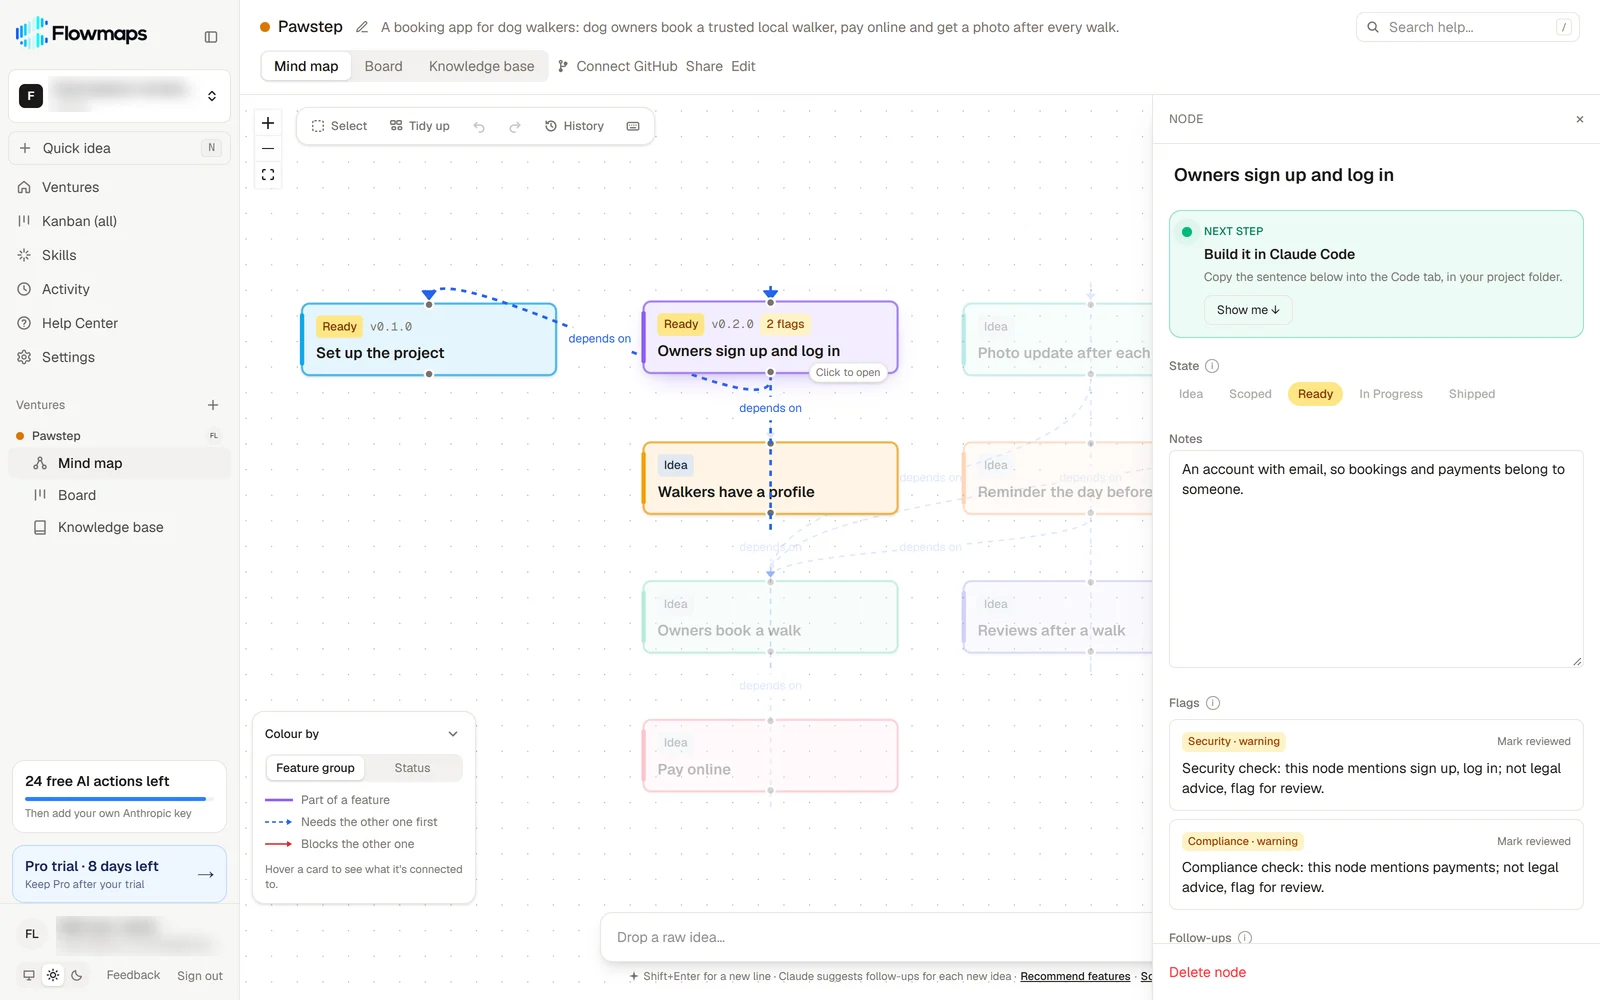Collapse the sidebar panel icon
Screen dimensions: 1600x1000
(211, 37)
